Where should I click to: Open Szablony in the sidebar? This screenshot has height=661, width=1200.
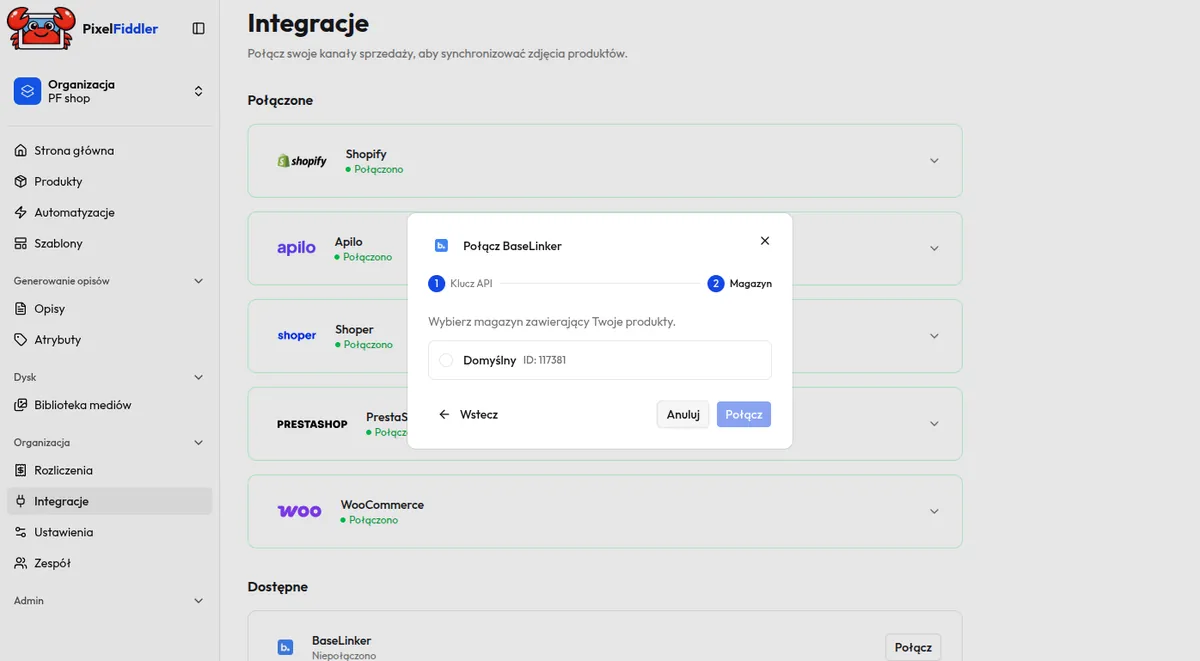click(x=110, y=244)
